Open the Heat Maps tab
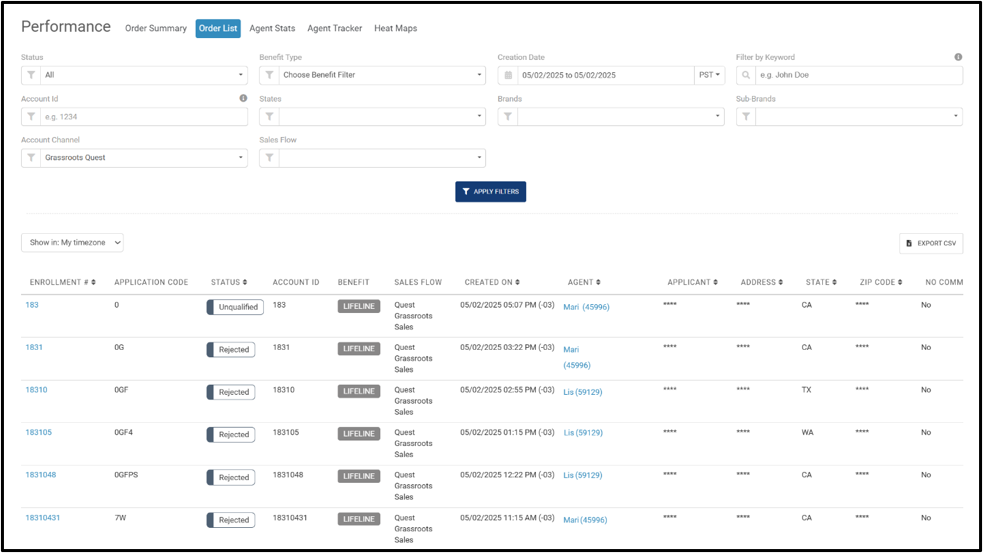The height and width of the screenshot is (553, 983). click(x=396, y=28)
